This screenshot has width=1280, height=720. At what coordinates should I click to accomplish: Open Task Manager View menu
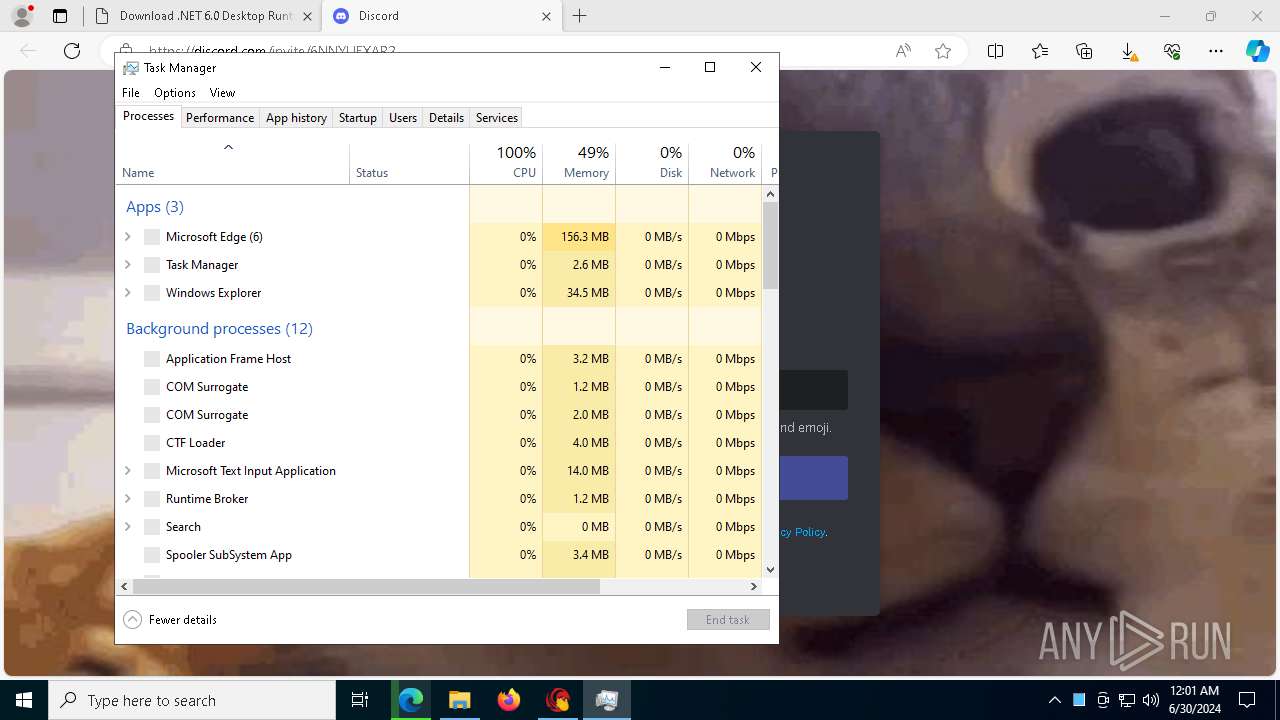click(x=222, y=93)
